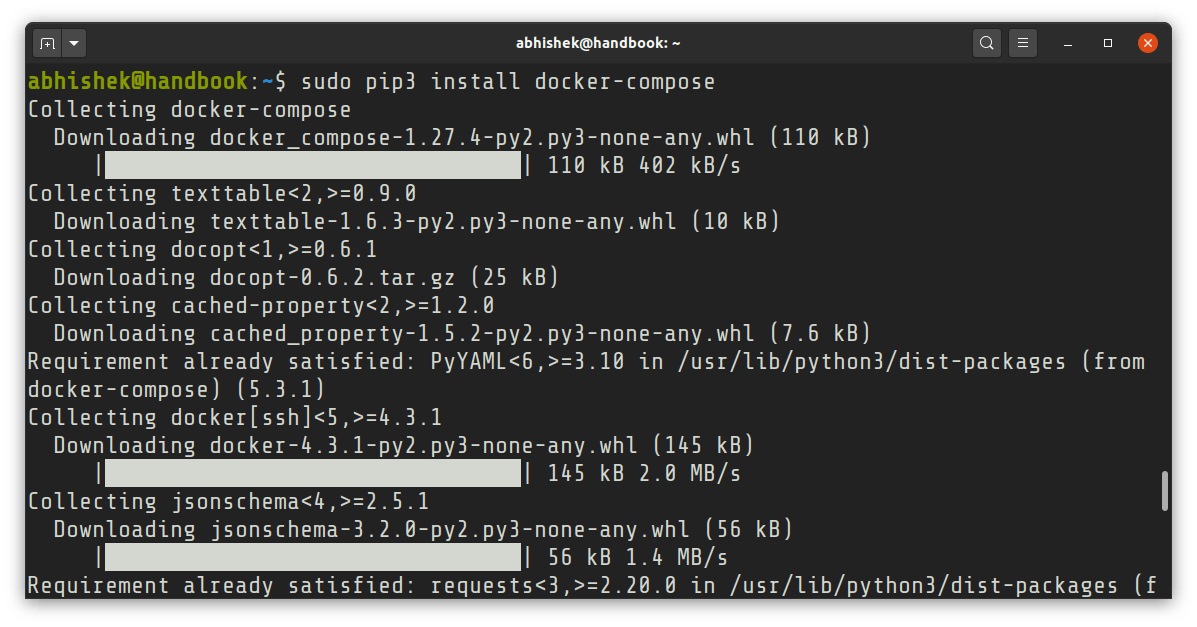Click the title bar showing abhishek@handbook: ~
The width and height of the screenshot is (1197, 627).
[598, 43]
